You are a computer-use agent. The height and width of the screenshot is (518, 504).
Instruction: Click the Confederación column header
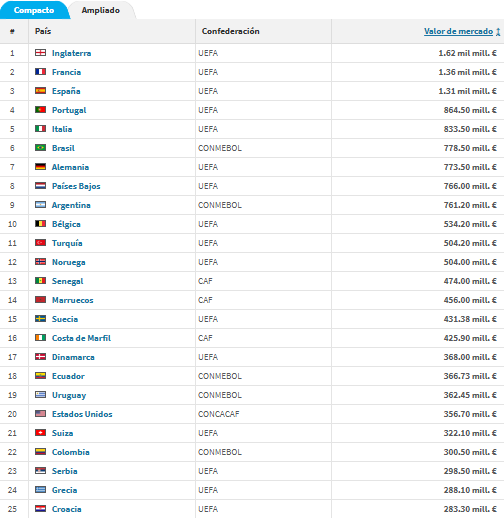coord(230,31)
